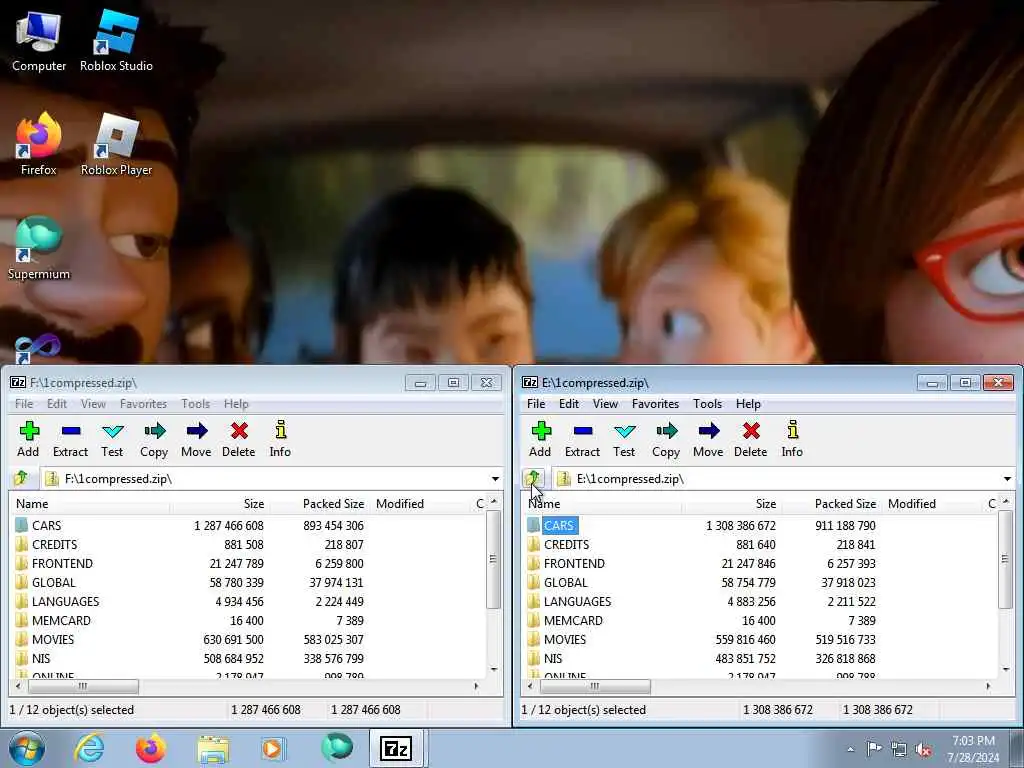Click Windows Start orb
This screenshot has height=768, width=1024.
coord(27,748)
